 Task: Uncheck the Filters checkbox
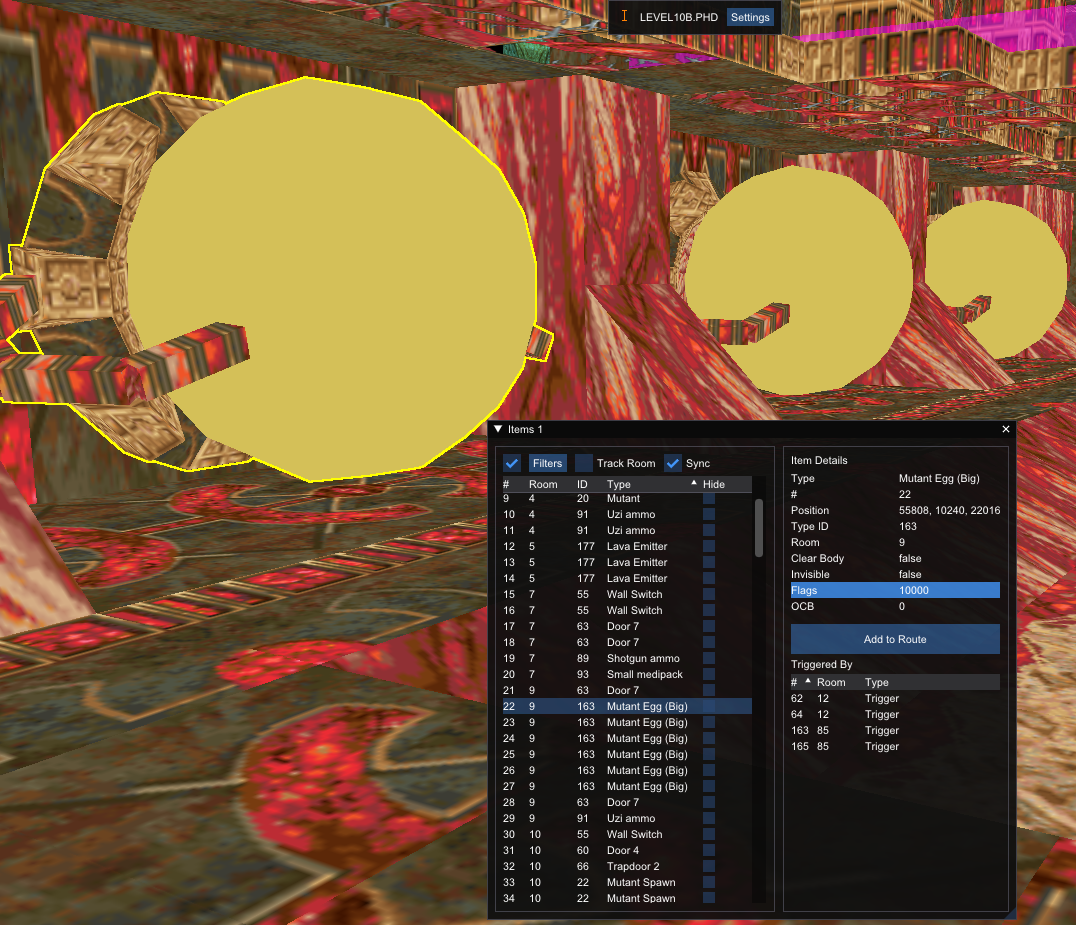tap(511, 462)
